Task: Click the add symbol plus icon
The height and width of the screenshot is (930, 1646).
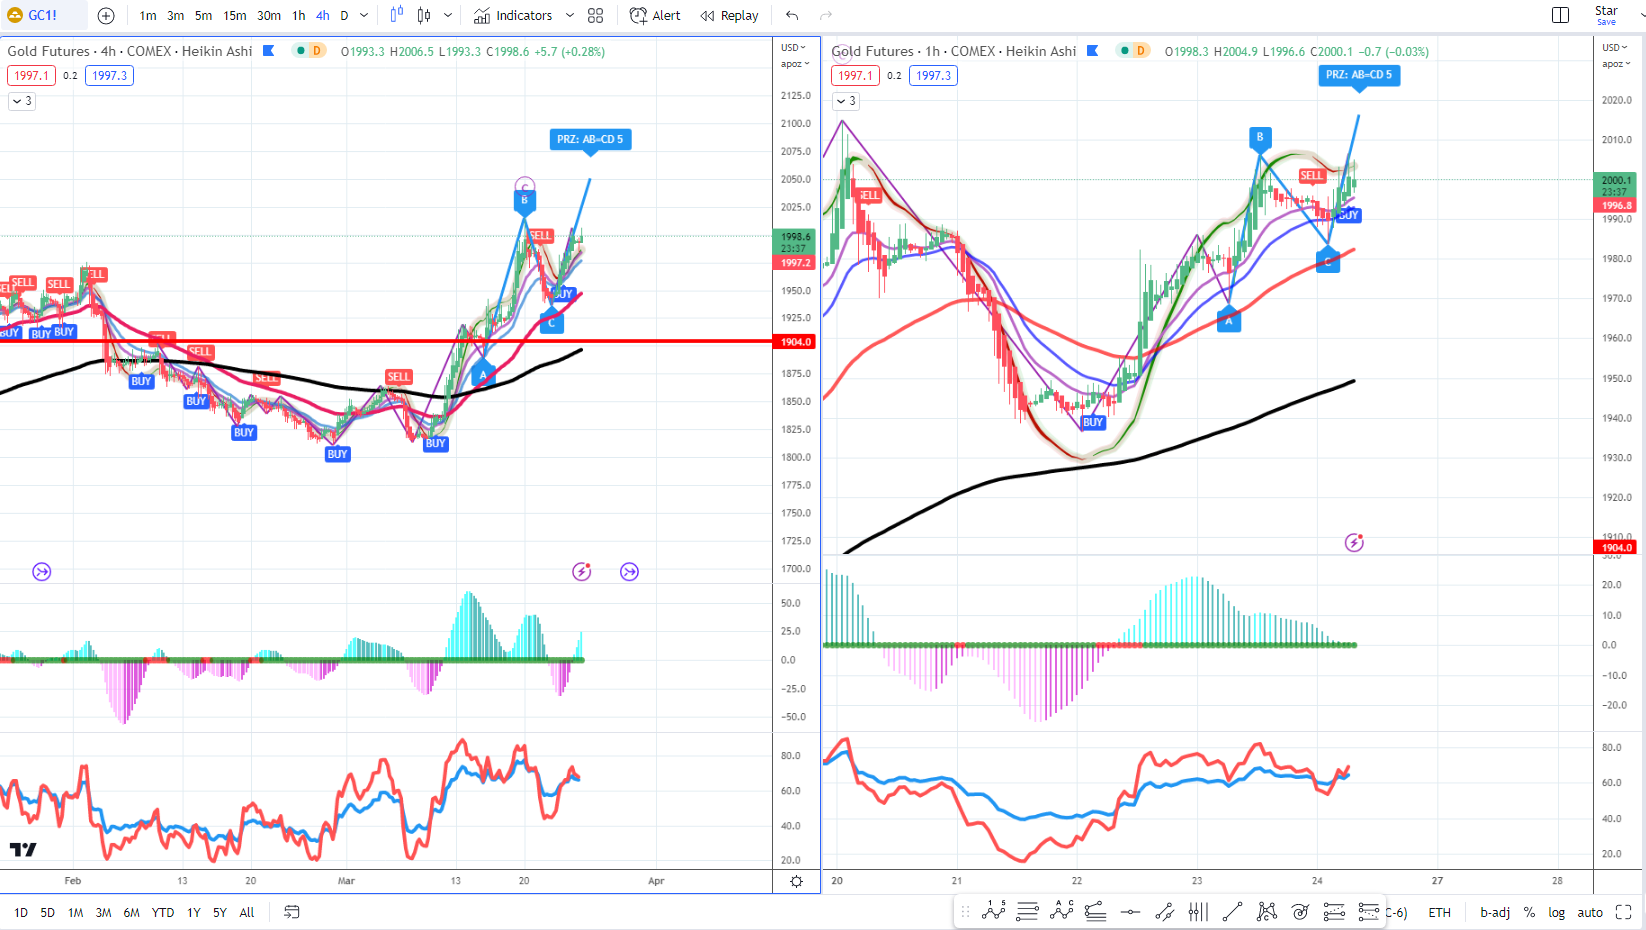Action: [x=106, y=15]
